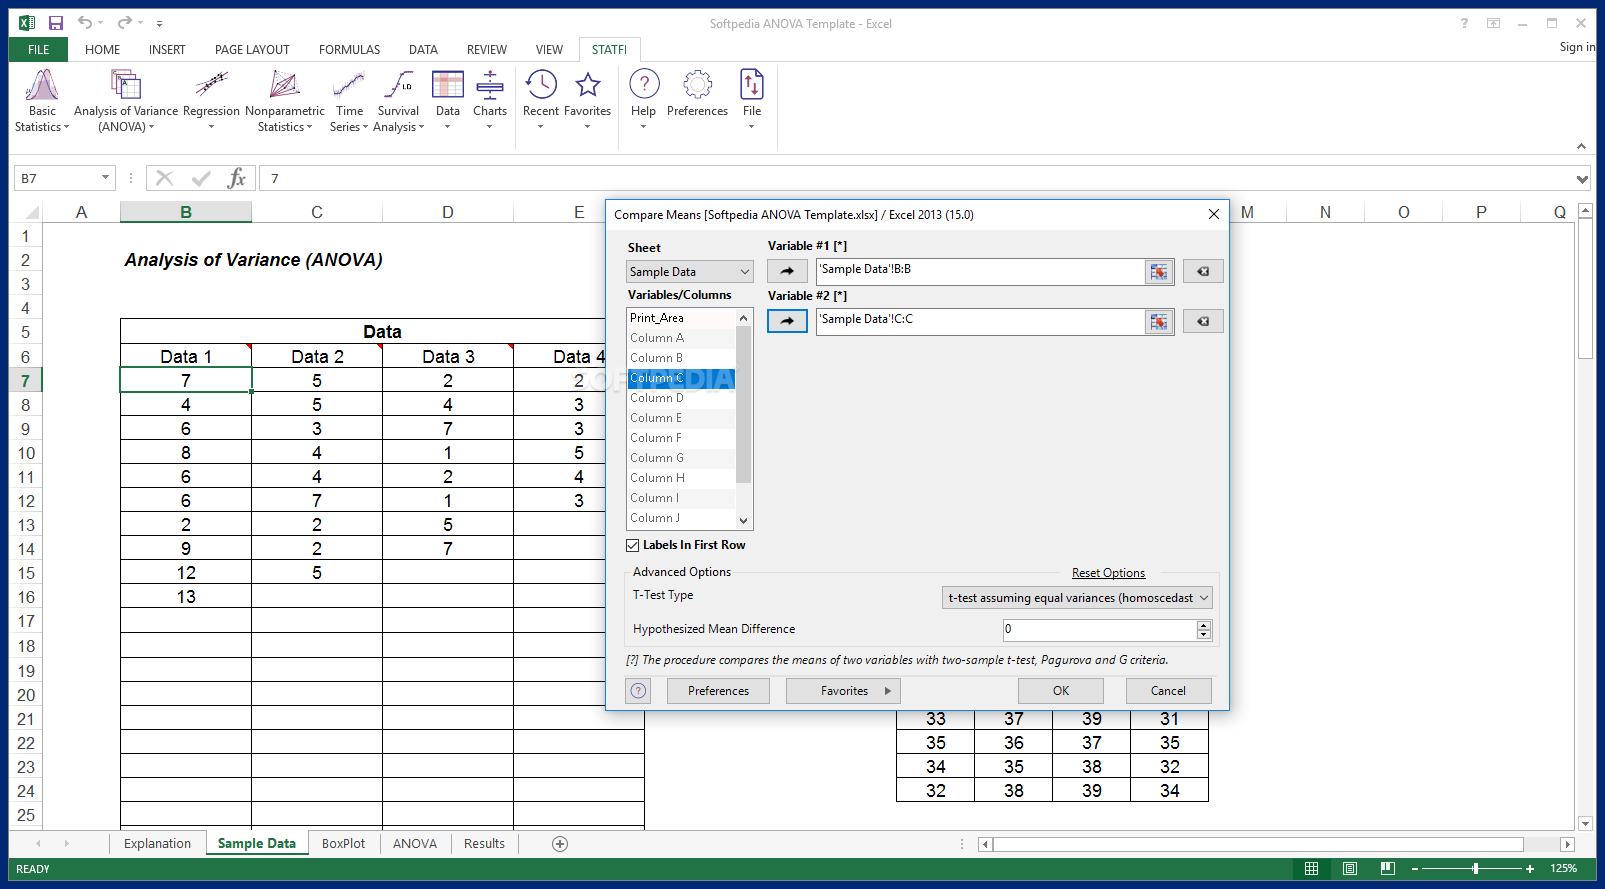This screenshot has width=1605, height=889.
Task: Click Redo icon in quick access toolbar
Action: tap(123, 23)
